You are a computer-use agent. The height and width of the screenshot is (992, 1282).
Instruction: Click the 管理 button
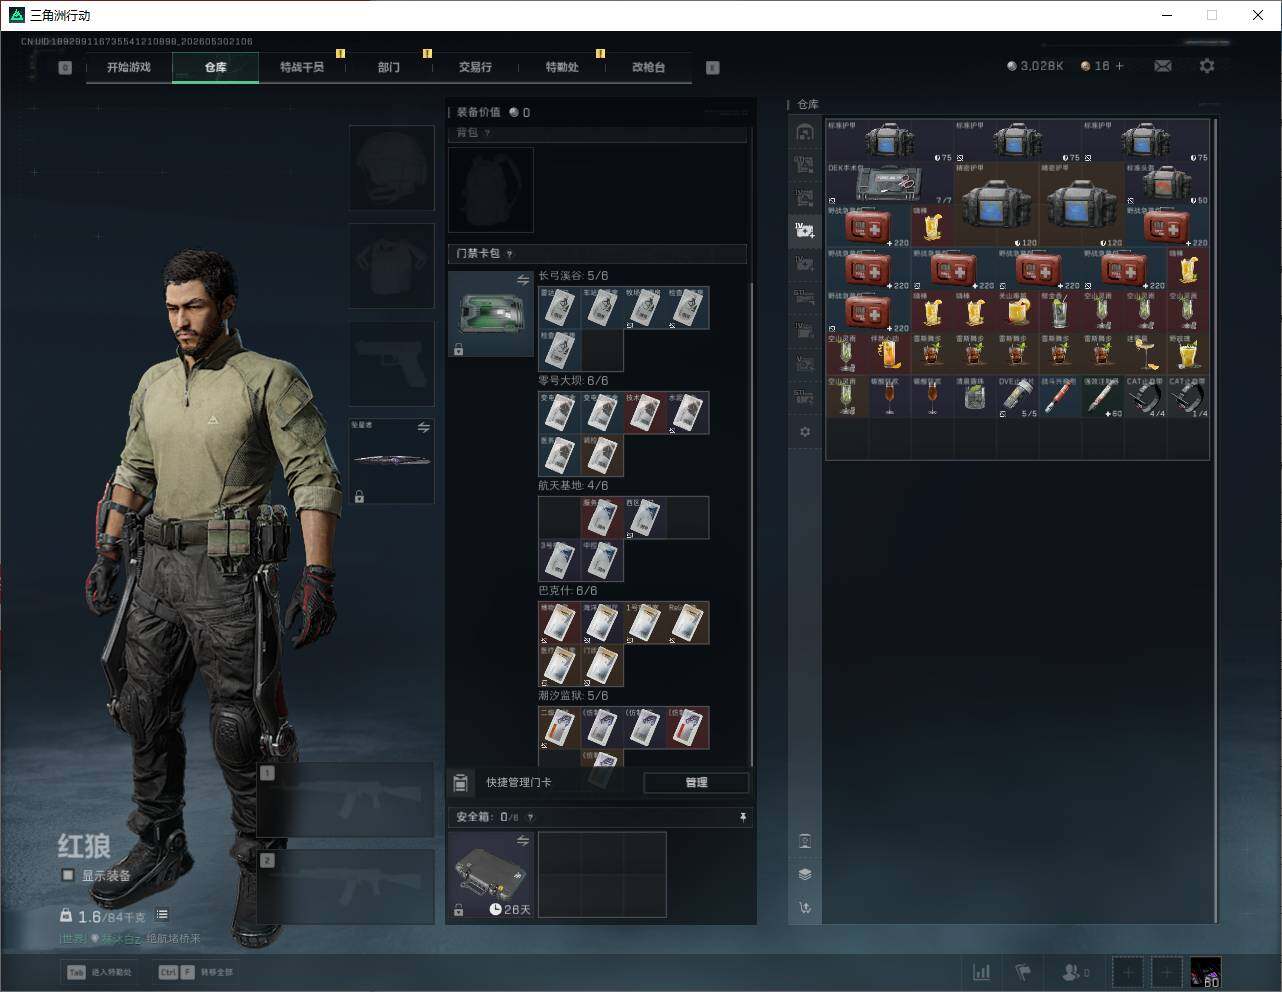tap(696, 783)
